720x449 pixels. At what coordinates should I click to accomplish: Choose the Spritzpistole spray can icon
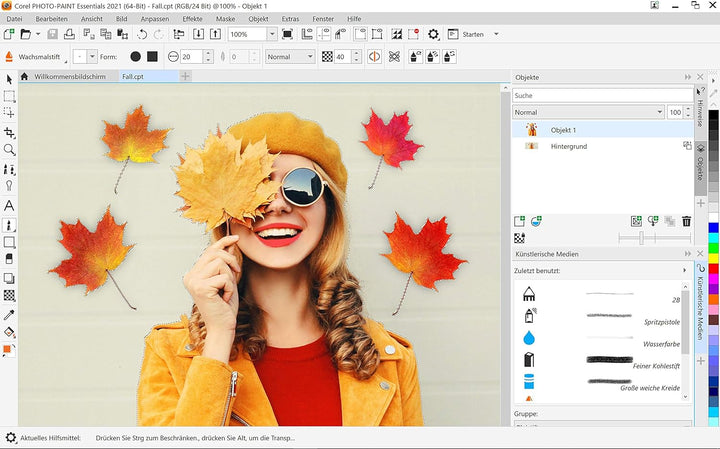(529, 316)
